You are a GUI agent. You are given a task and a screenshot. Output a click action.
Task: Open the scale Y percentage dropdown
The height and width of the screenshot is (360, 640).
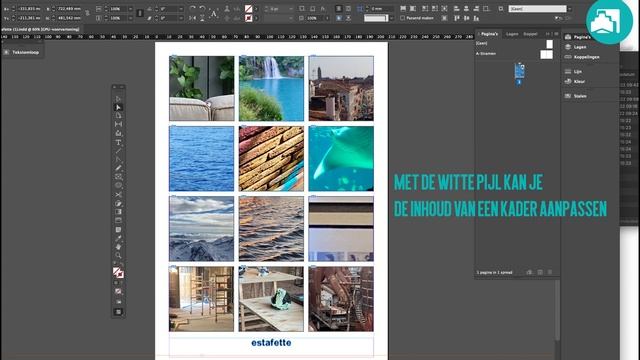pos(131,18)
